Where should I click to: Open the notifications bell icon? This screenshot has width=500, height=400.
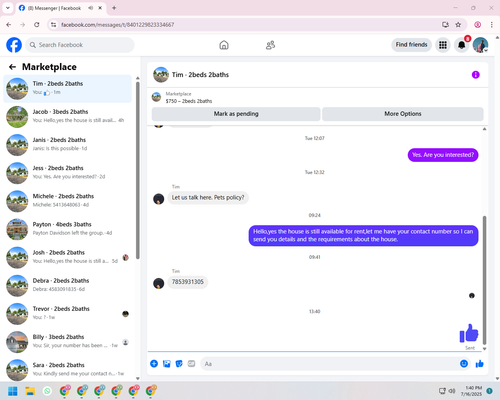462,45
